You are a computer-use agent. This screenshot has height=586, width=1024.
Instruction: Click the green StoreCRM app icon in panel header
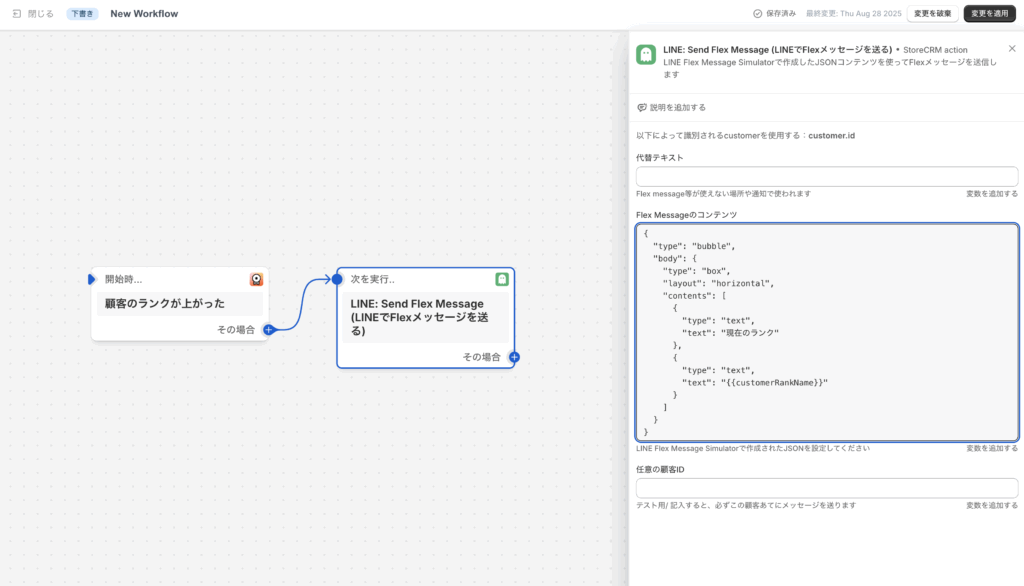(x=646, y=54)
